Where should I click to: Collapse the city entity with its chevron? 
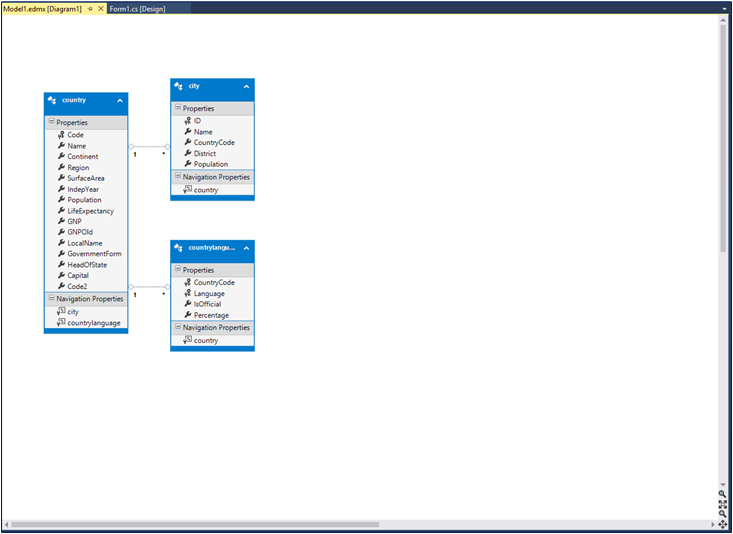click(x=246, y=86)
